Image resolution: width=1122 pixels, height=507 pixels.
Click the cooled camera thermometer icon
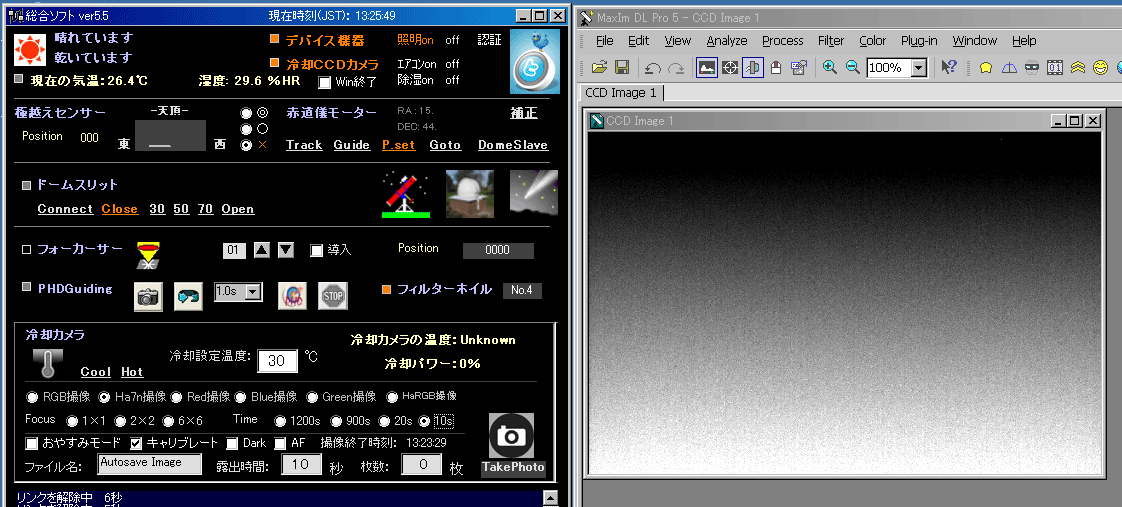pyautogui.click(x=48, y=363)
